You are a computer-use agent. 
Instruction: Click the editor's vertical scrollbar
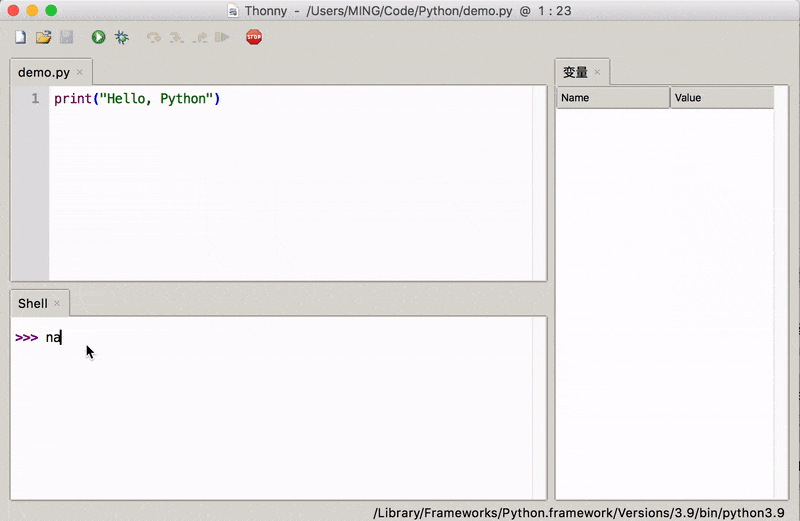(539, 183)
